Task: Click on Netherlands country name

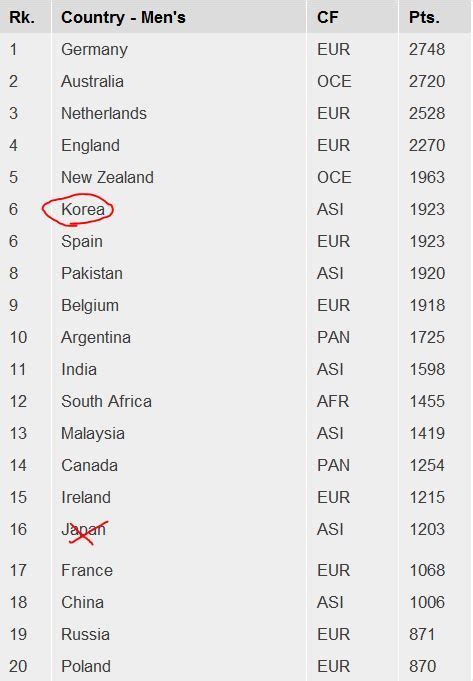Action: pos(104,113)
